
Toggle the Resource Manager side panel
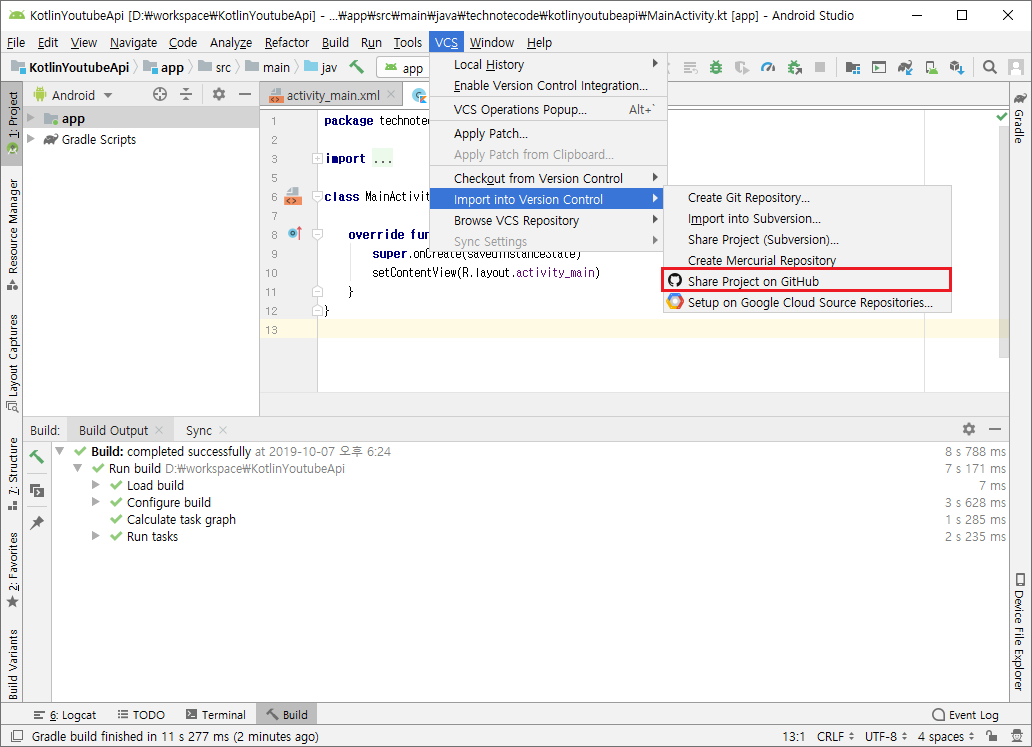click(x=13, y=234)
